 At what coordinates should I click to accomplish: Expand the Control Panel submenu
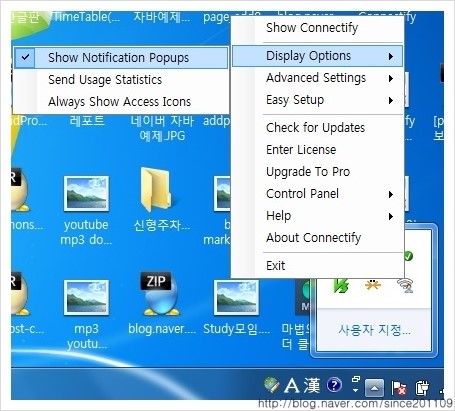[x=317, y=194]
